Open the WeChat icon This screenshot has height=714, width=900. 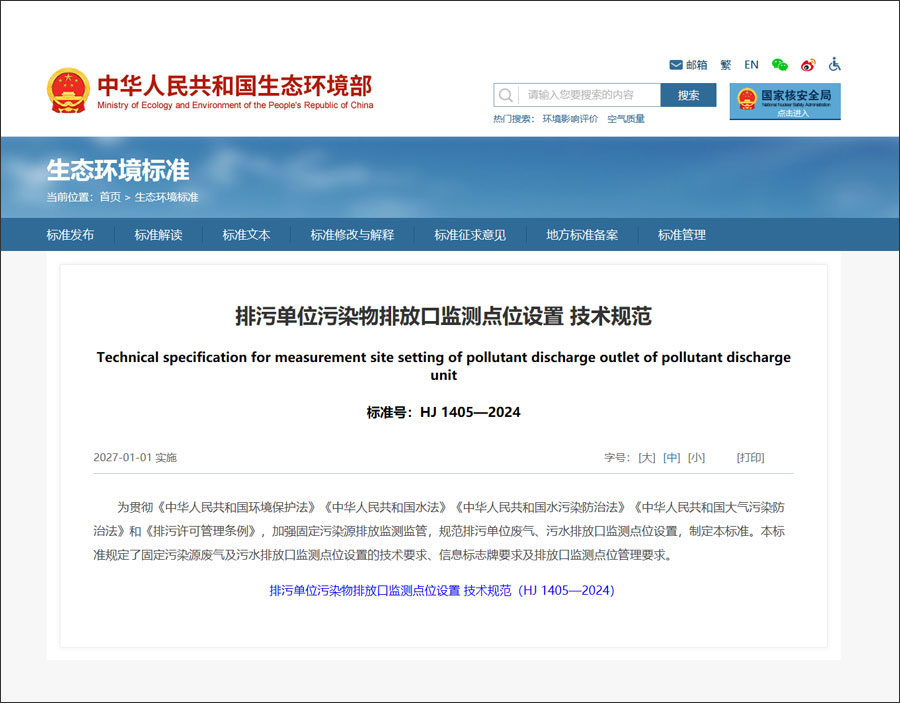(x=780, y=65)
